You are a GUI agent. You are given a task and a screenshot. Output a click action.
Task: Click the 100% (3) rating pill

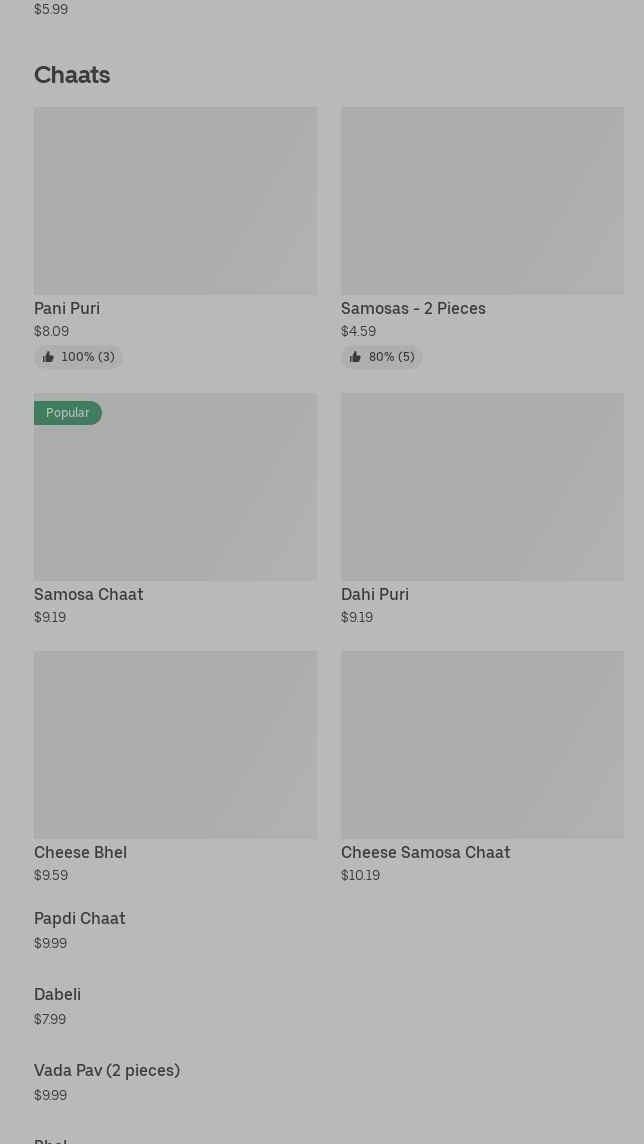78,357
